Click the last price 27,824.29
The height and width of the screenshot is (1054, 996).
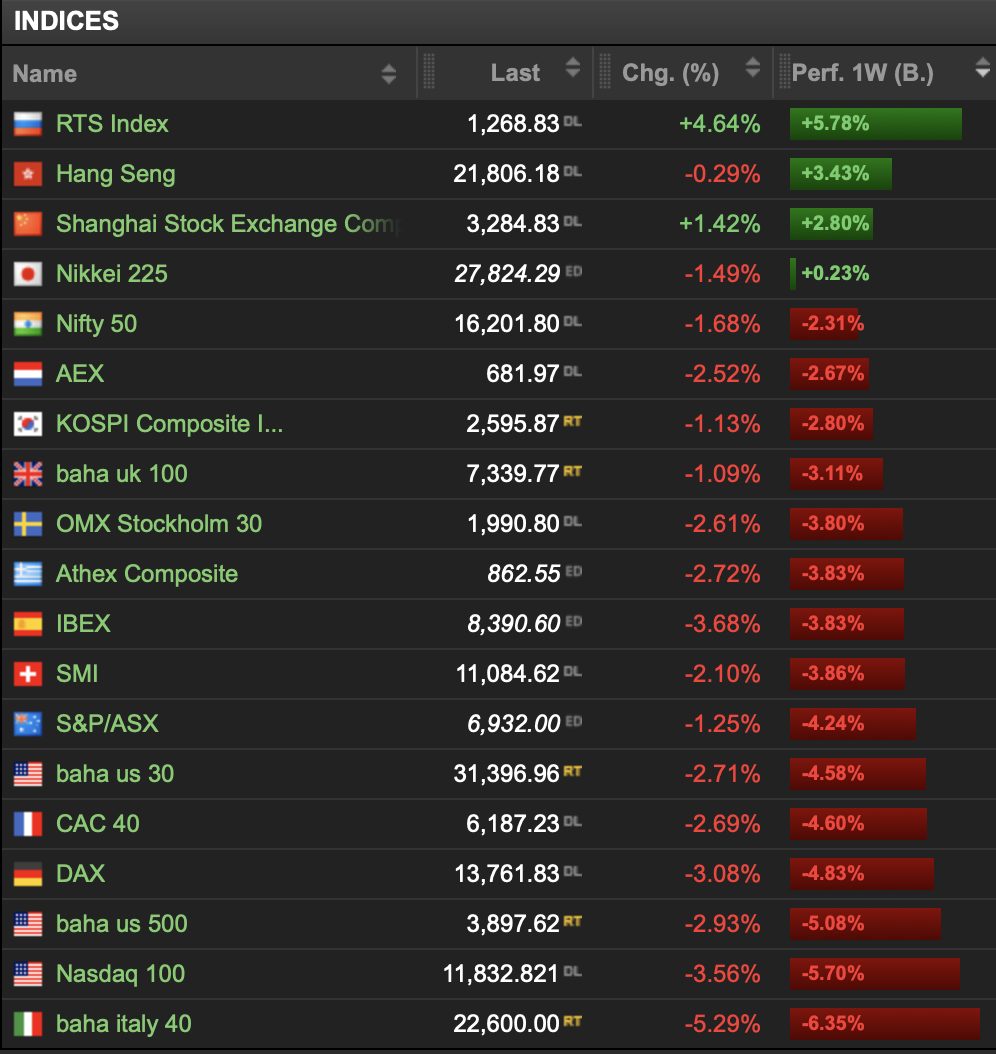coord(507,274)
